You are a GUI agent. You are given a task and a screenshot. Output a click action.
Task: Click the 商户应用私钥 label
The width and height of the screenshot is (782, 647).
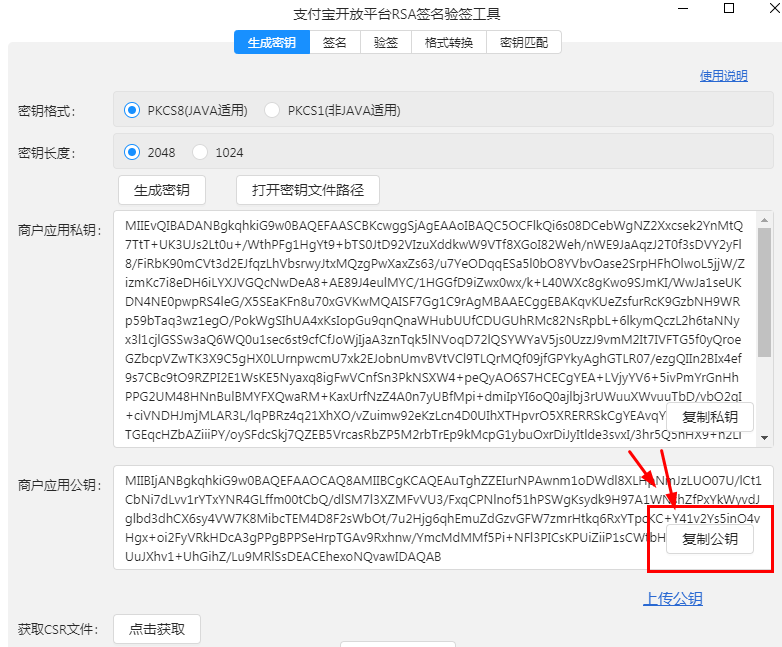click(60, 230)
